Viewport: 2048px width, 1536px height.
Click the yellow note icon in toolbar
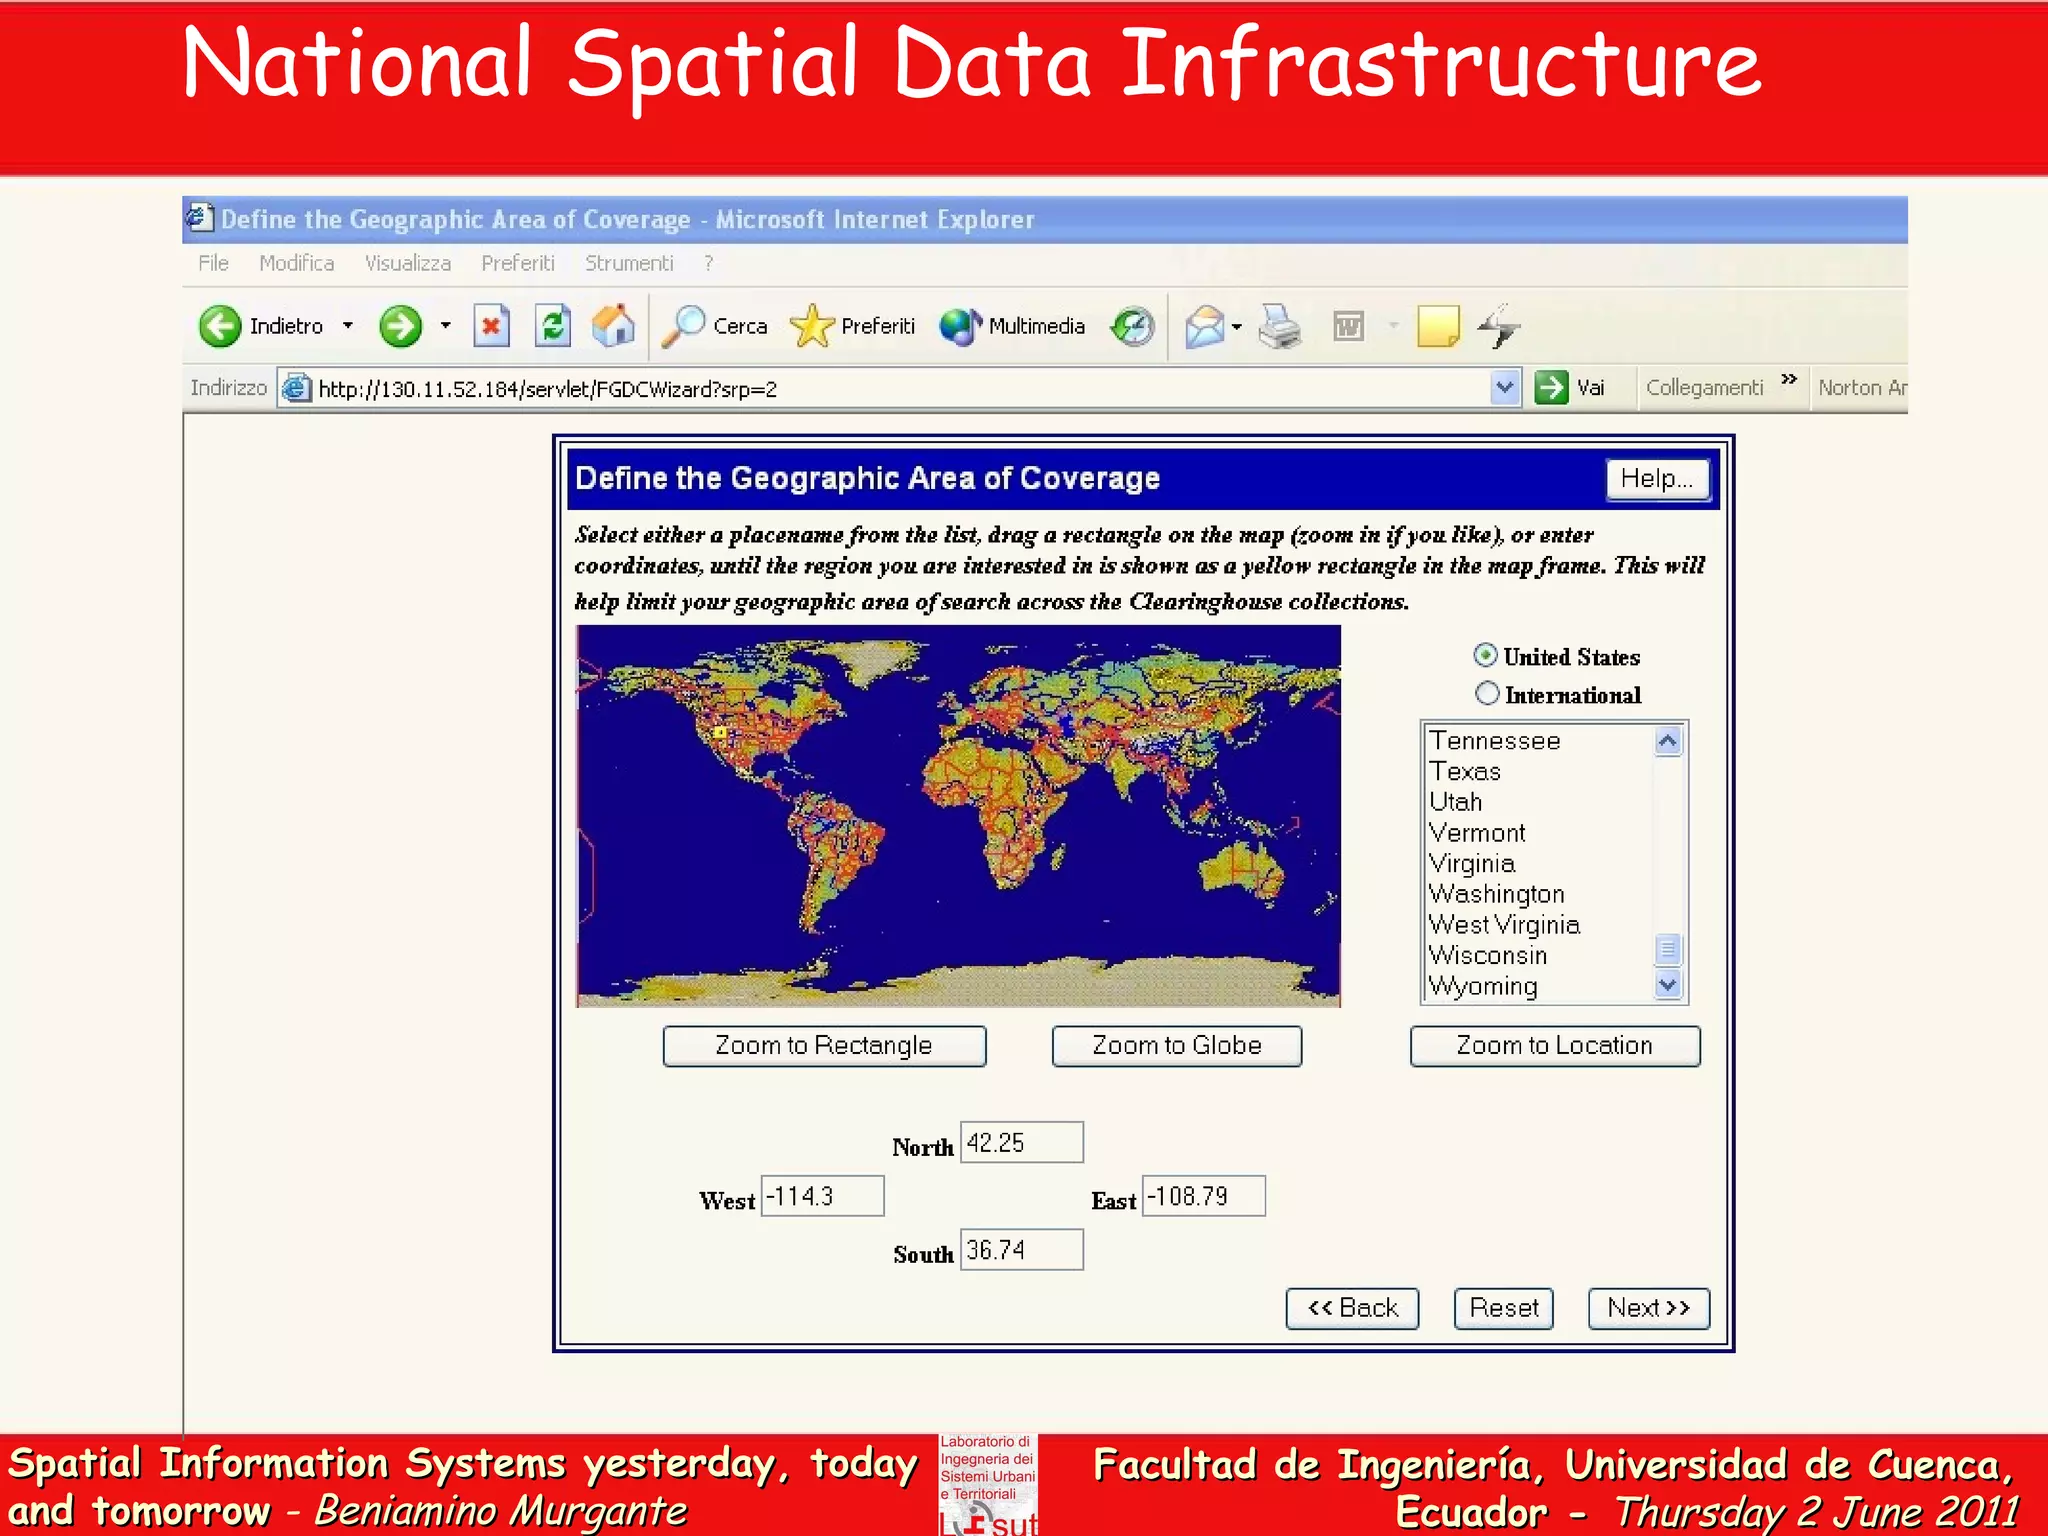1438,326
